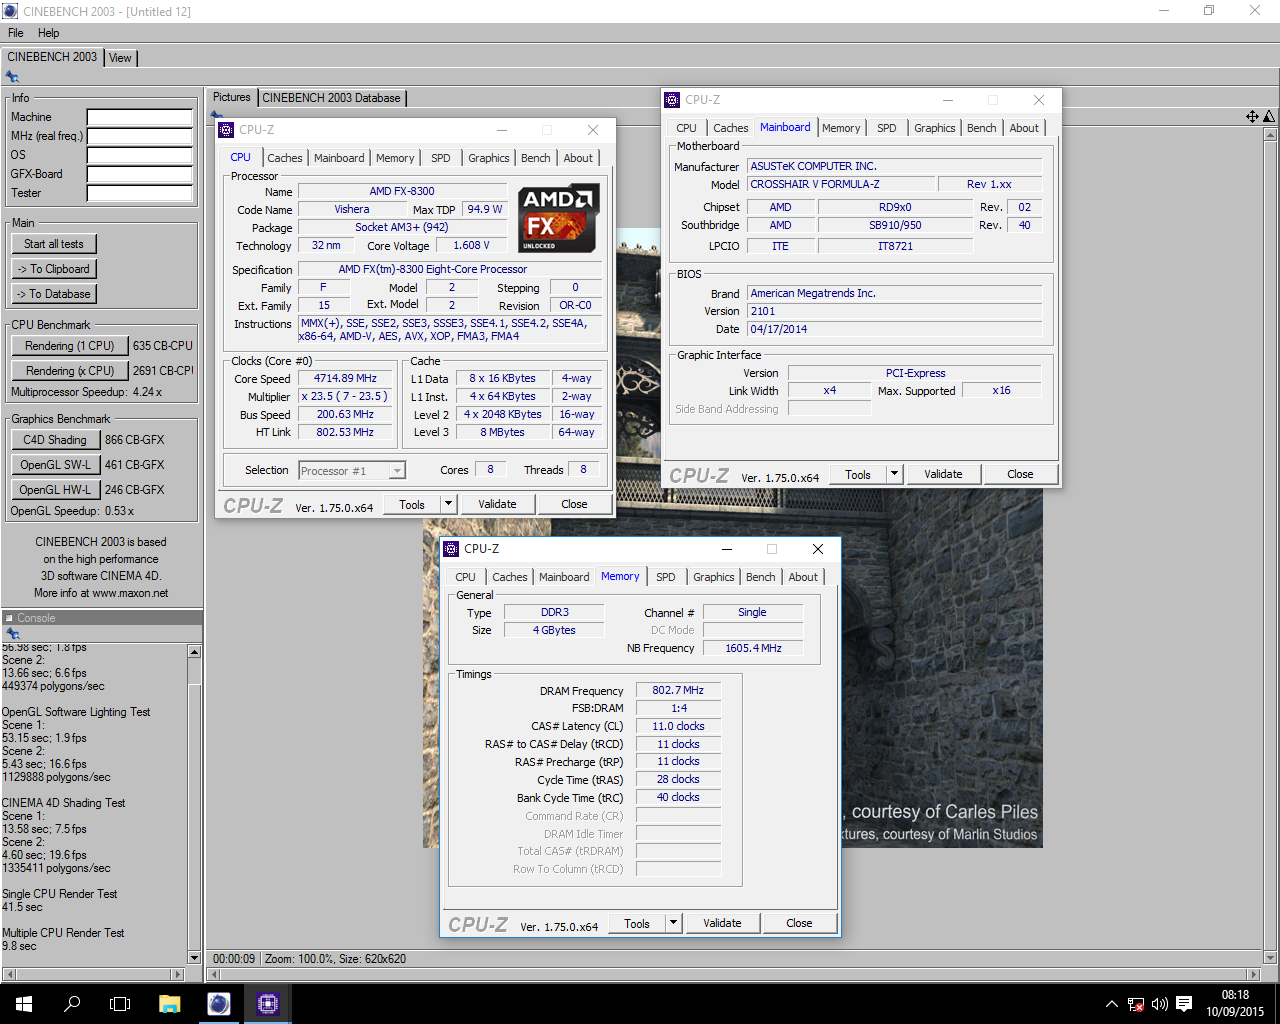Click AMD FX logo in CPU-Z
The width and height of the screenshot is (1280, 1024).
559,217
